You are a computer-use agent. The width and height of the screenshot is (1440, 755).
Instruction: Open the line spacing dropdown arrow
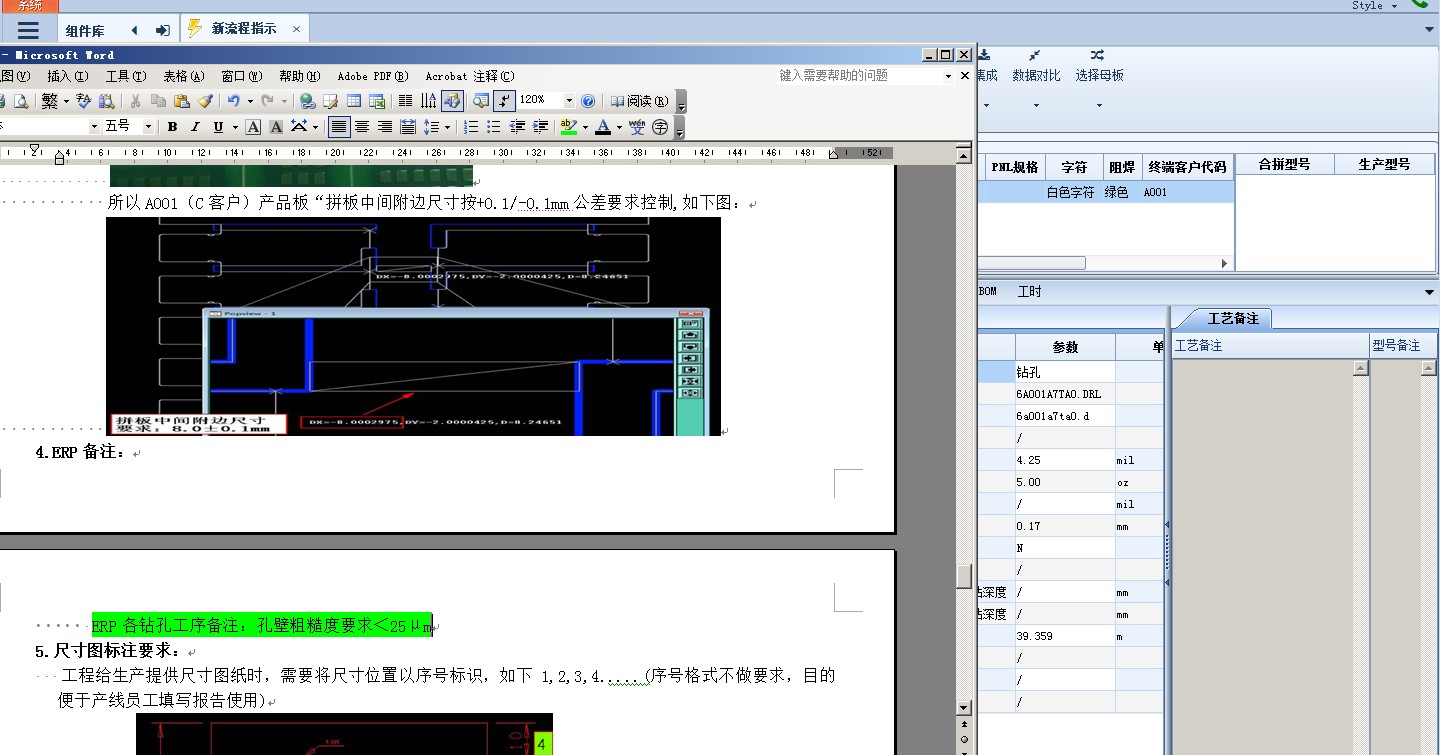point(447,127)
